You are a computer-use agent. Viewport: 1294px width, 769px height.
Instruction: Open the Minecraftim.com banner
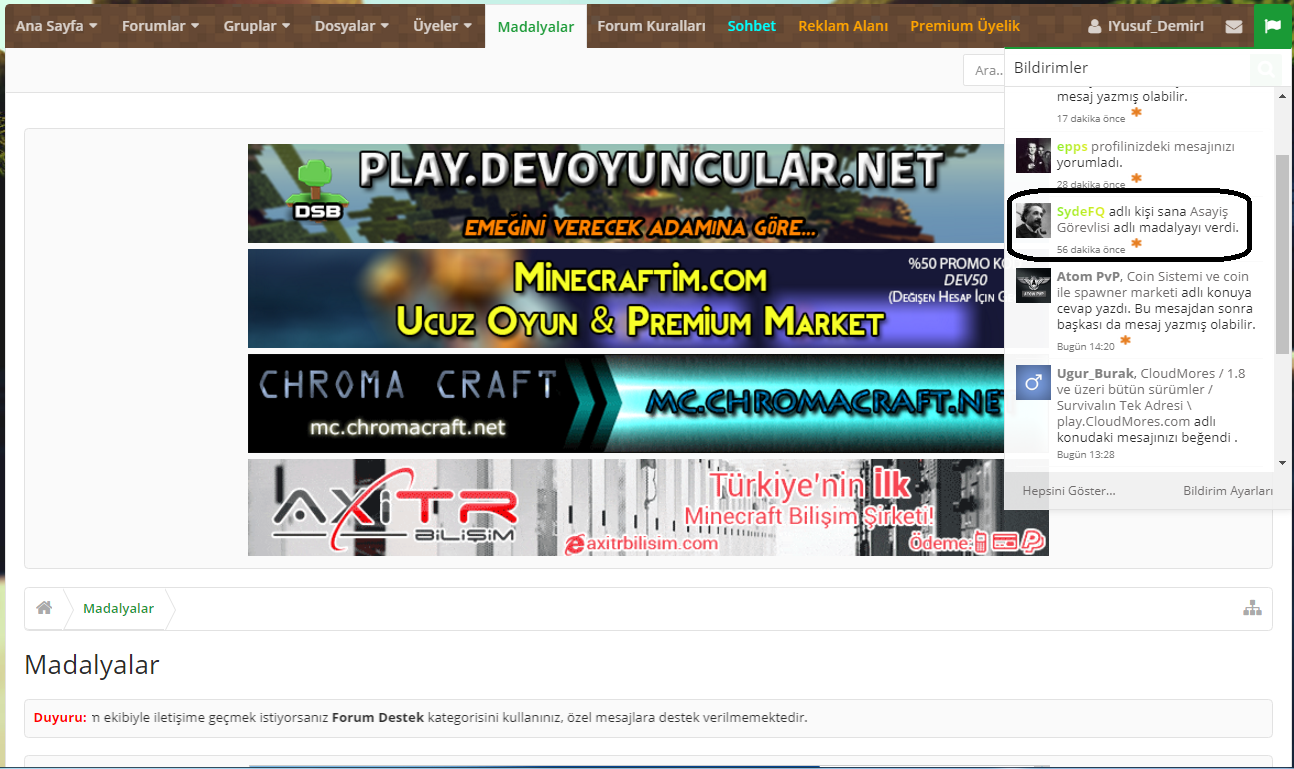tap(626, 298)
